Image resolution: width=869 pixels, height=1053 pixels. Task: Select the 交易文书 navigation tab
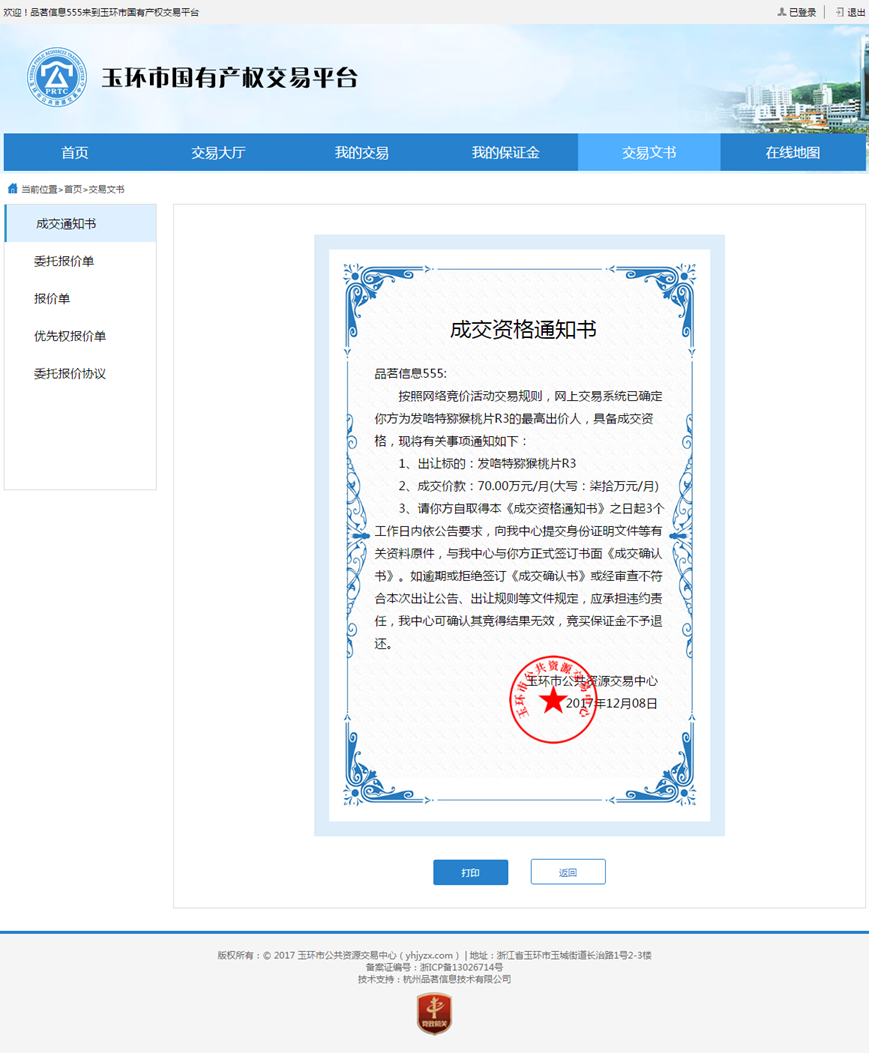[x=648, y=152]
